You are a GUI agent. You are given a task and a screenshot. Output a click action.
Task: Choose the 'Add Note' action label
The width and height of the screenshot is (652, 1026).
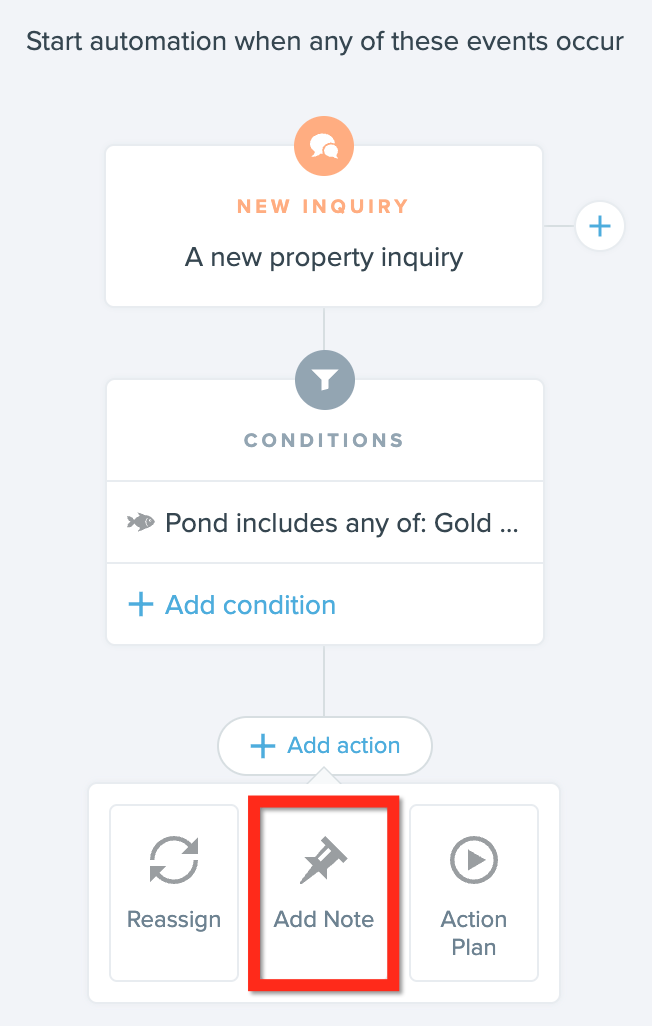tap(323, 919)
